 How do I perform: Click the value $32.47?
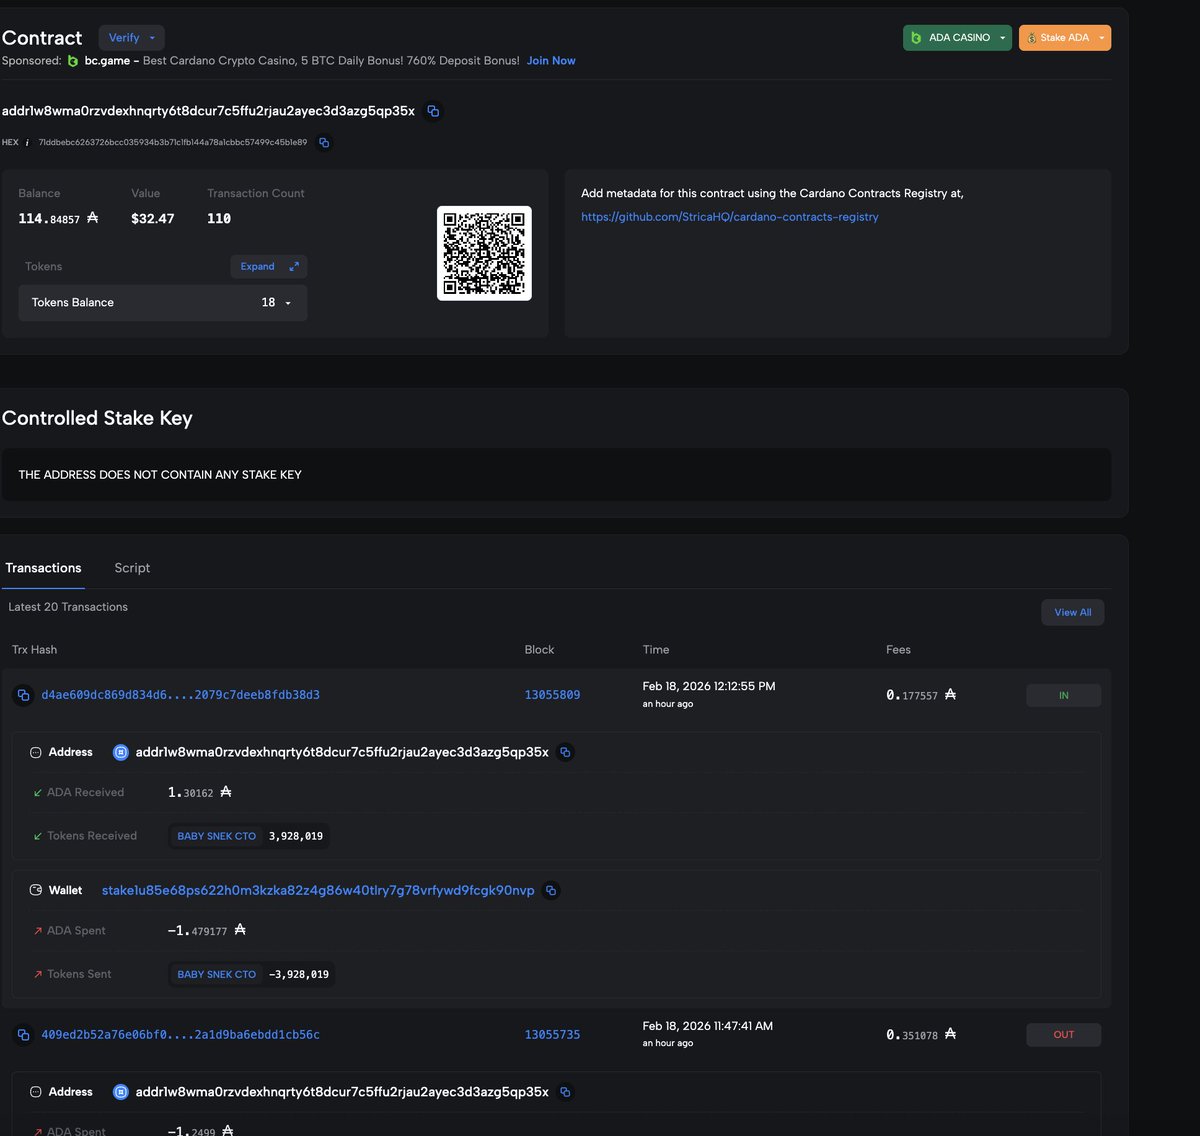point(153,218)
